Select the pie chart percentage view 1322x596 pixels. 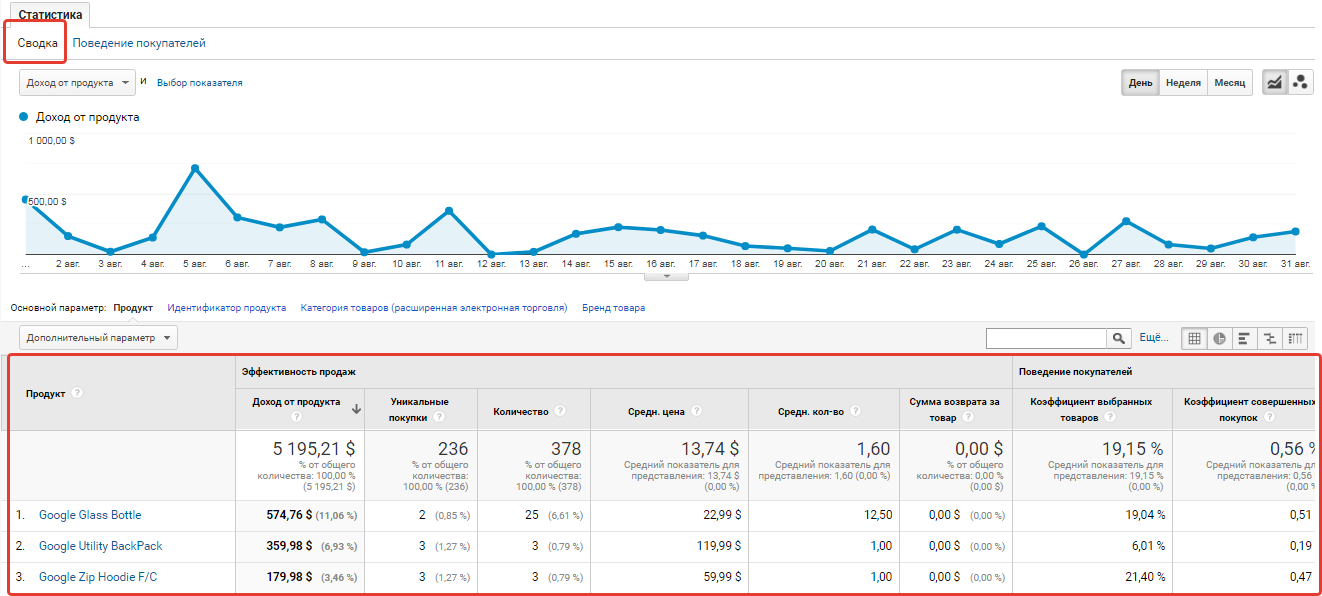(1219, 338)
